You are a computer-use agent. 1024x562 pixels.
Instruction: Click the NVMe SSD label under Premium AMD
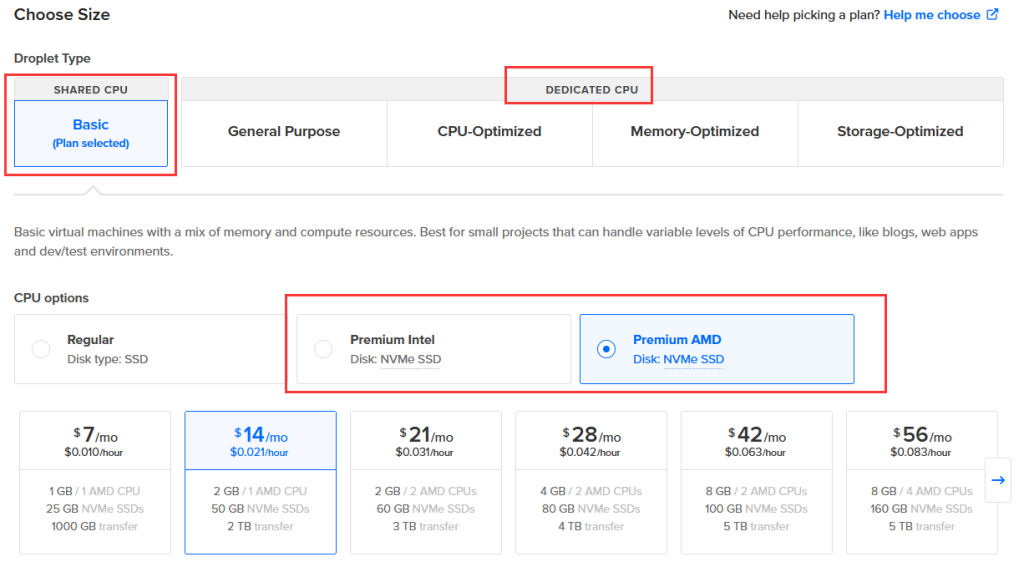(x=693, y=360)
